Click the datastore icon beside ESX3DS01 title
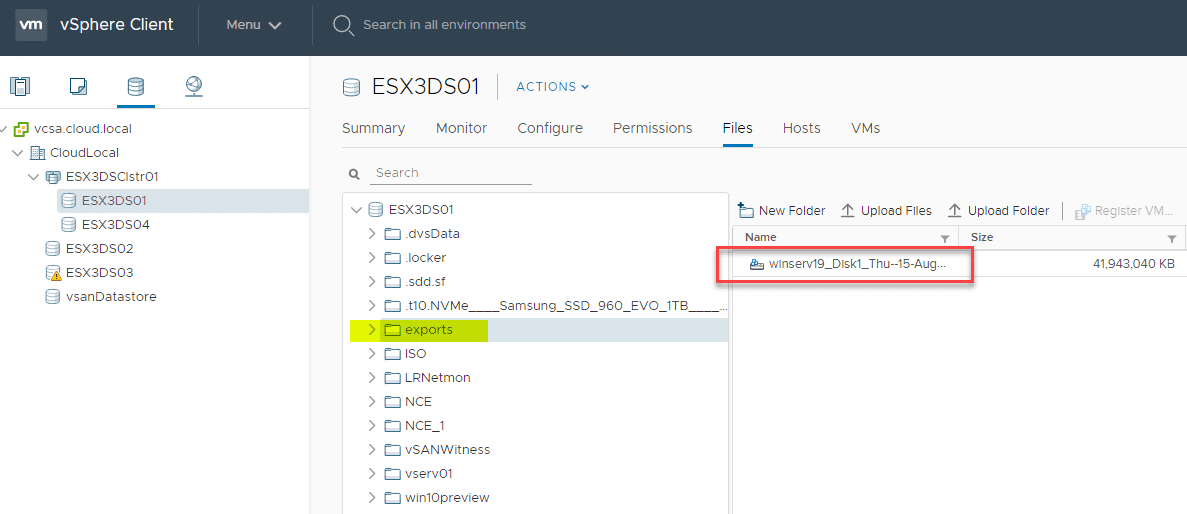This screenshot has height=514, width=1187. point(351,87)
